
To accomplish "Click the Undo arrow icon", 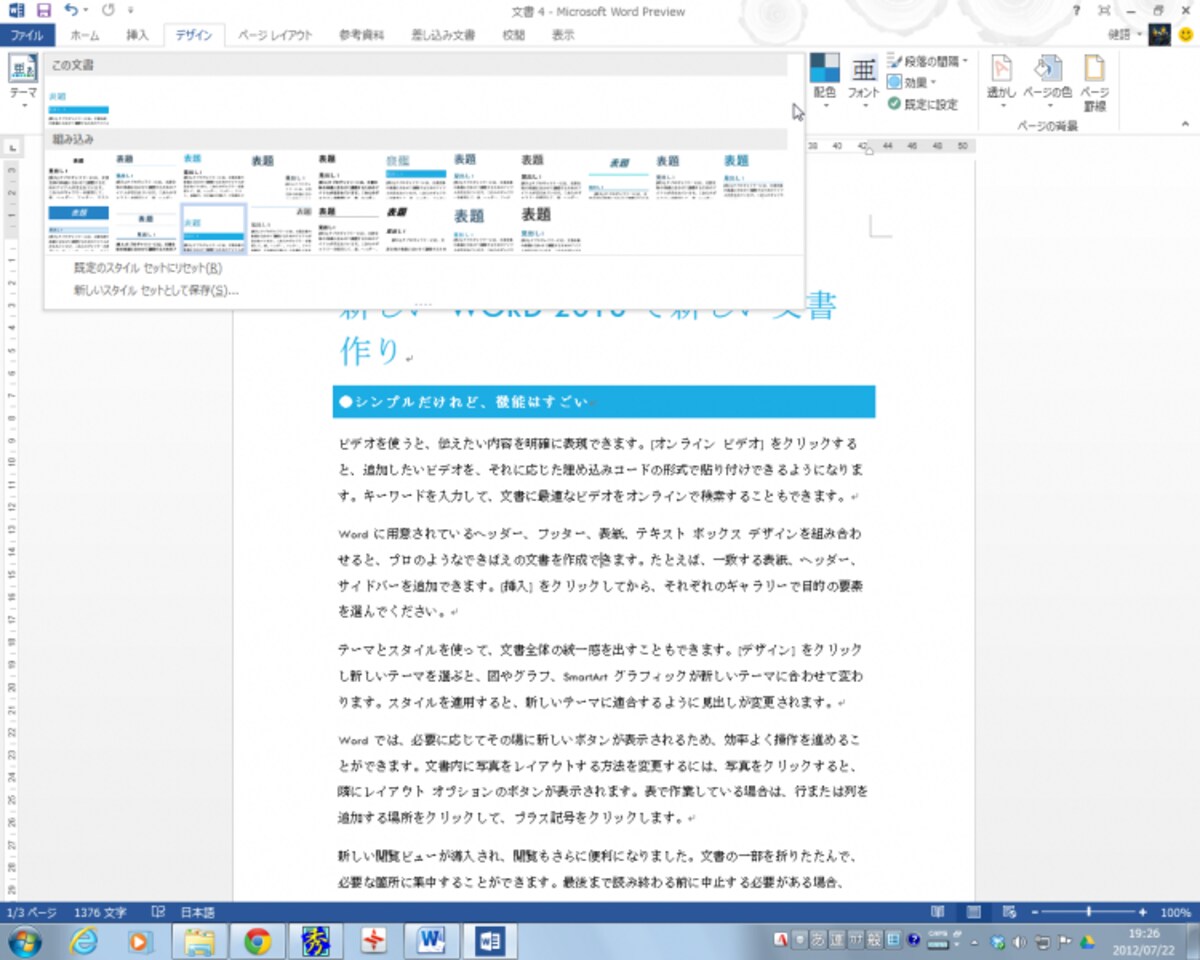I will tap(72, 11).
